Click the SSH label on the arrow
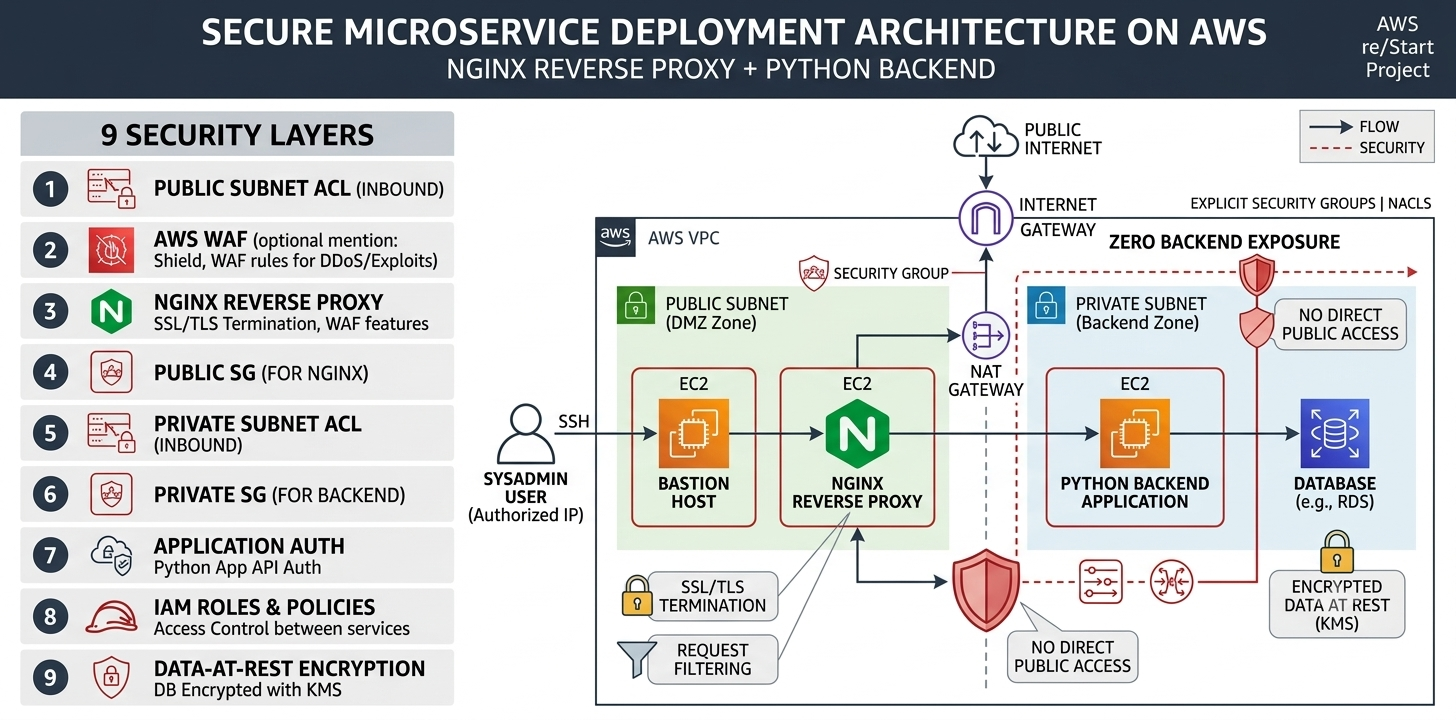 (x=574, y=421)
